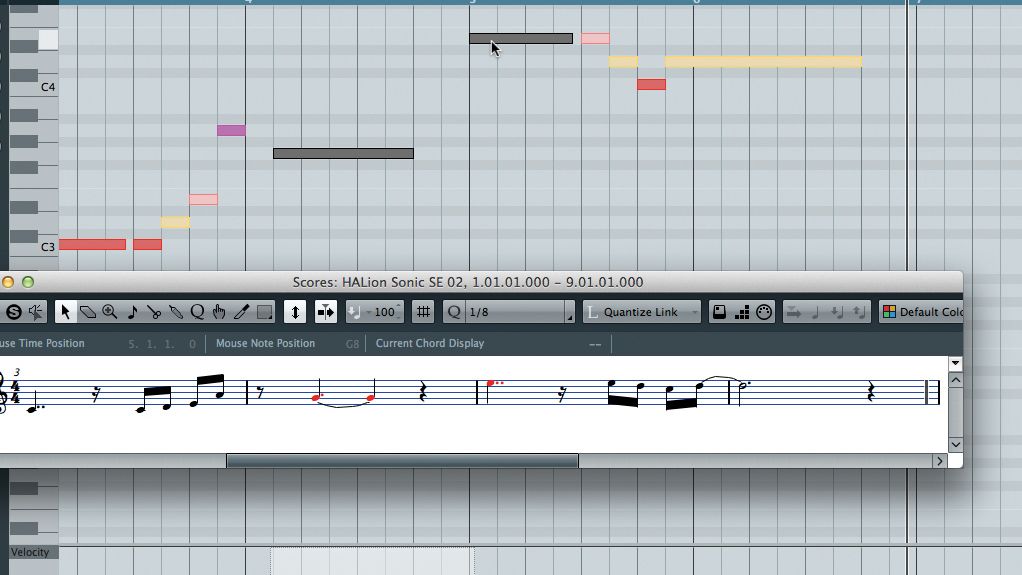
Task: Select the Object Selection arrow tool
Action: click(x=65, y=312)
